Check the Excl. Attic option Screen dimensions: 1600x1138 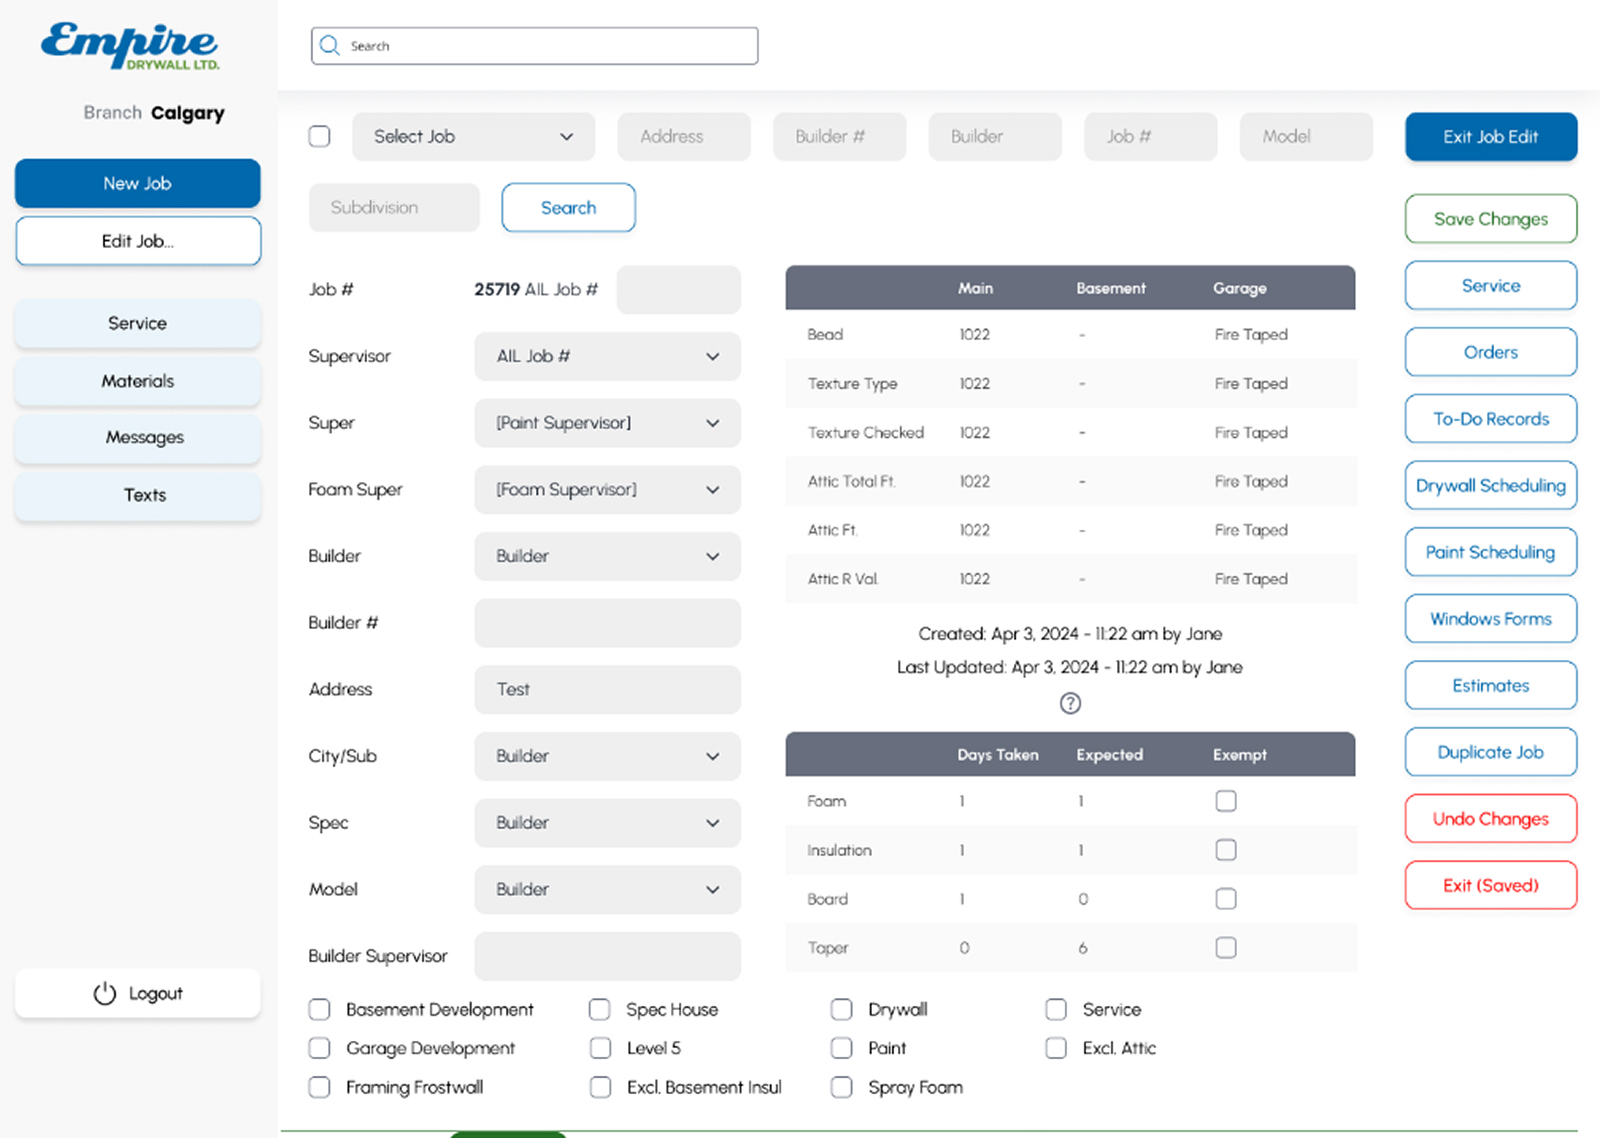pos(1055,1048)
